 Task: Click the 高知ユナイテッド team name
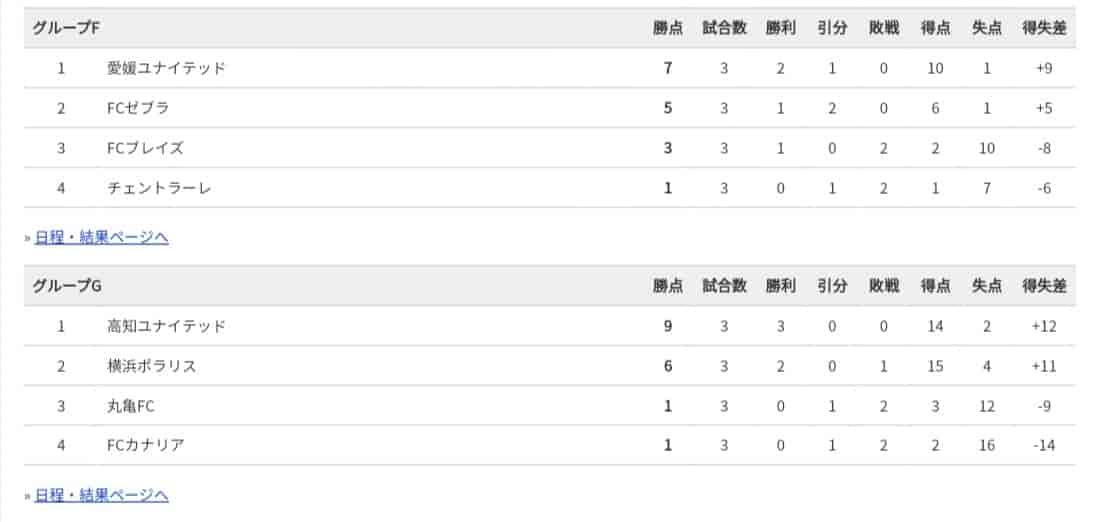[166, 326]
